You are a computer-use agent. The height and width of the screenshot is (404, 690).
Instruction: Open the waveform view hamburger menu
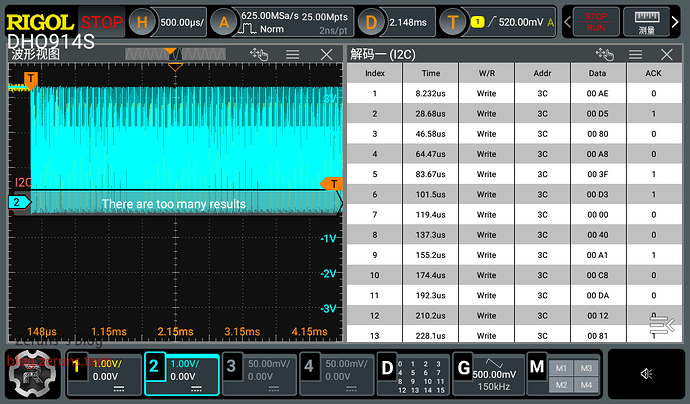tap(293, 54)
